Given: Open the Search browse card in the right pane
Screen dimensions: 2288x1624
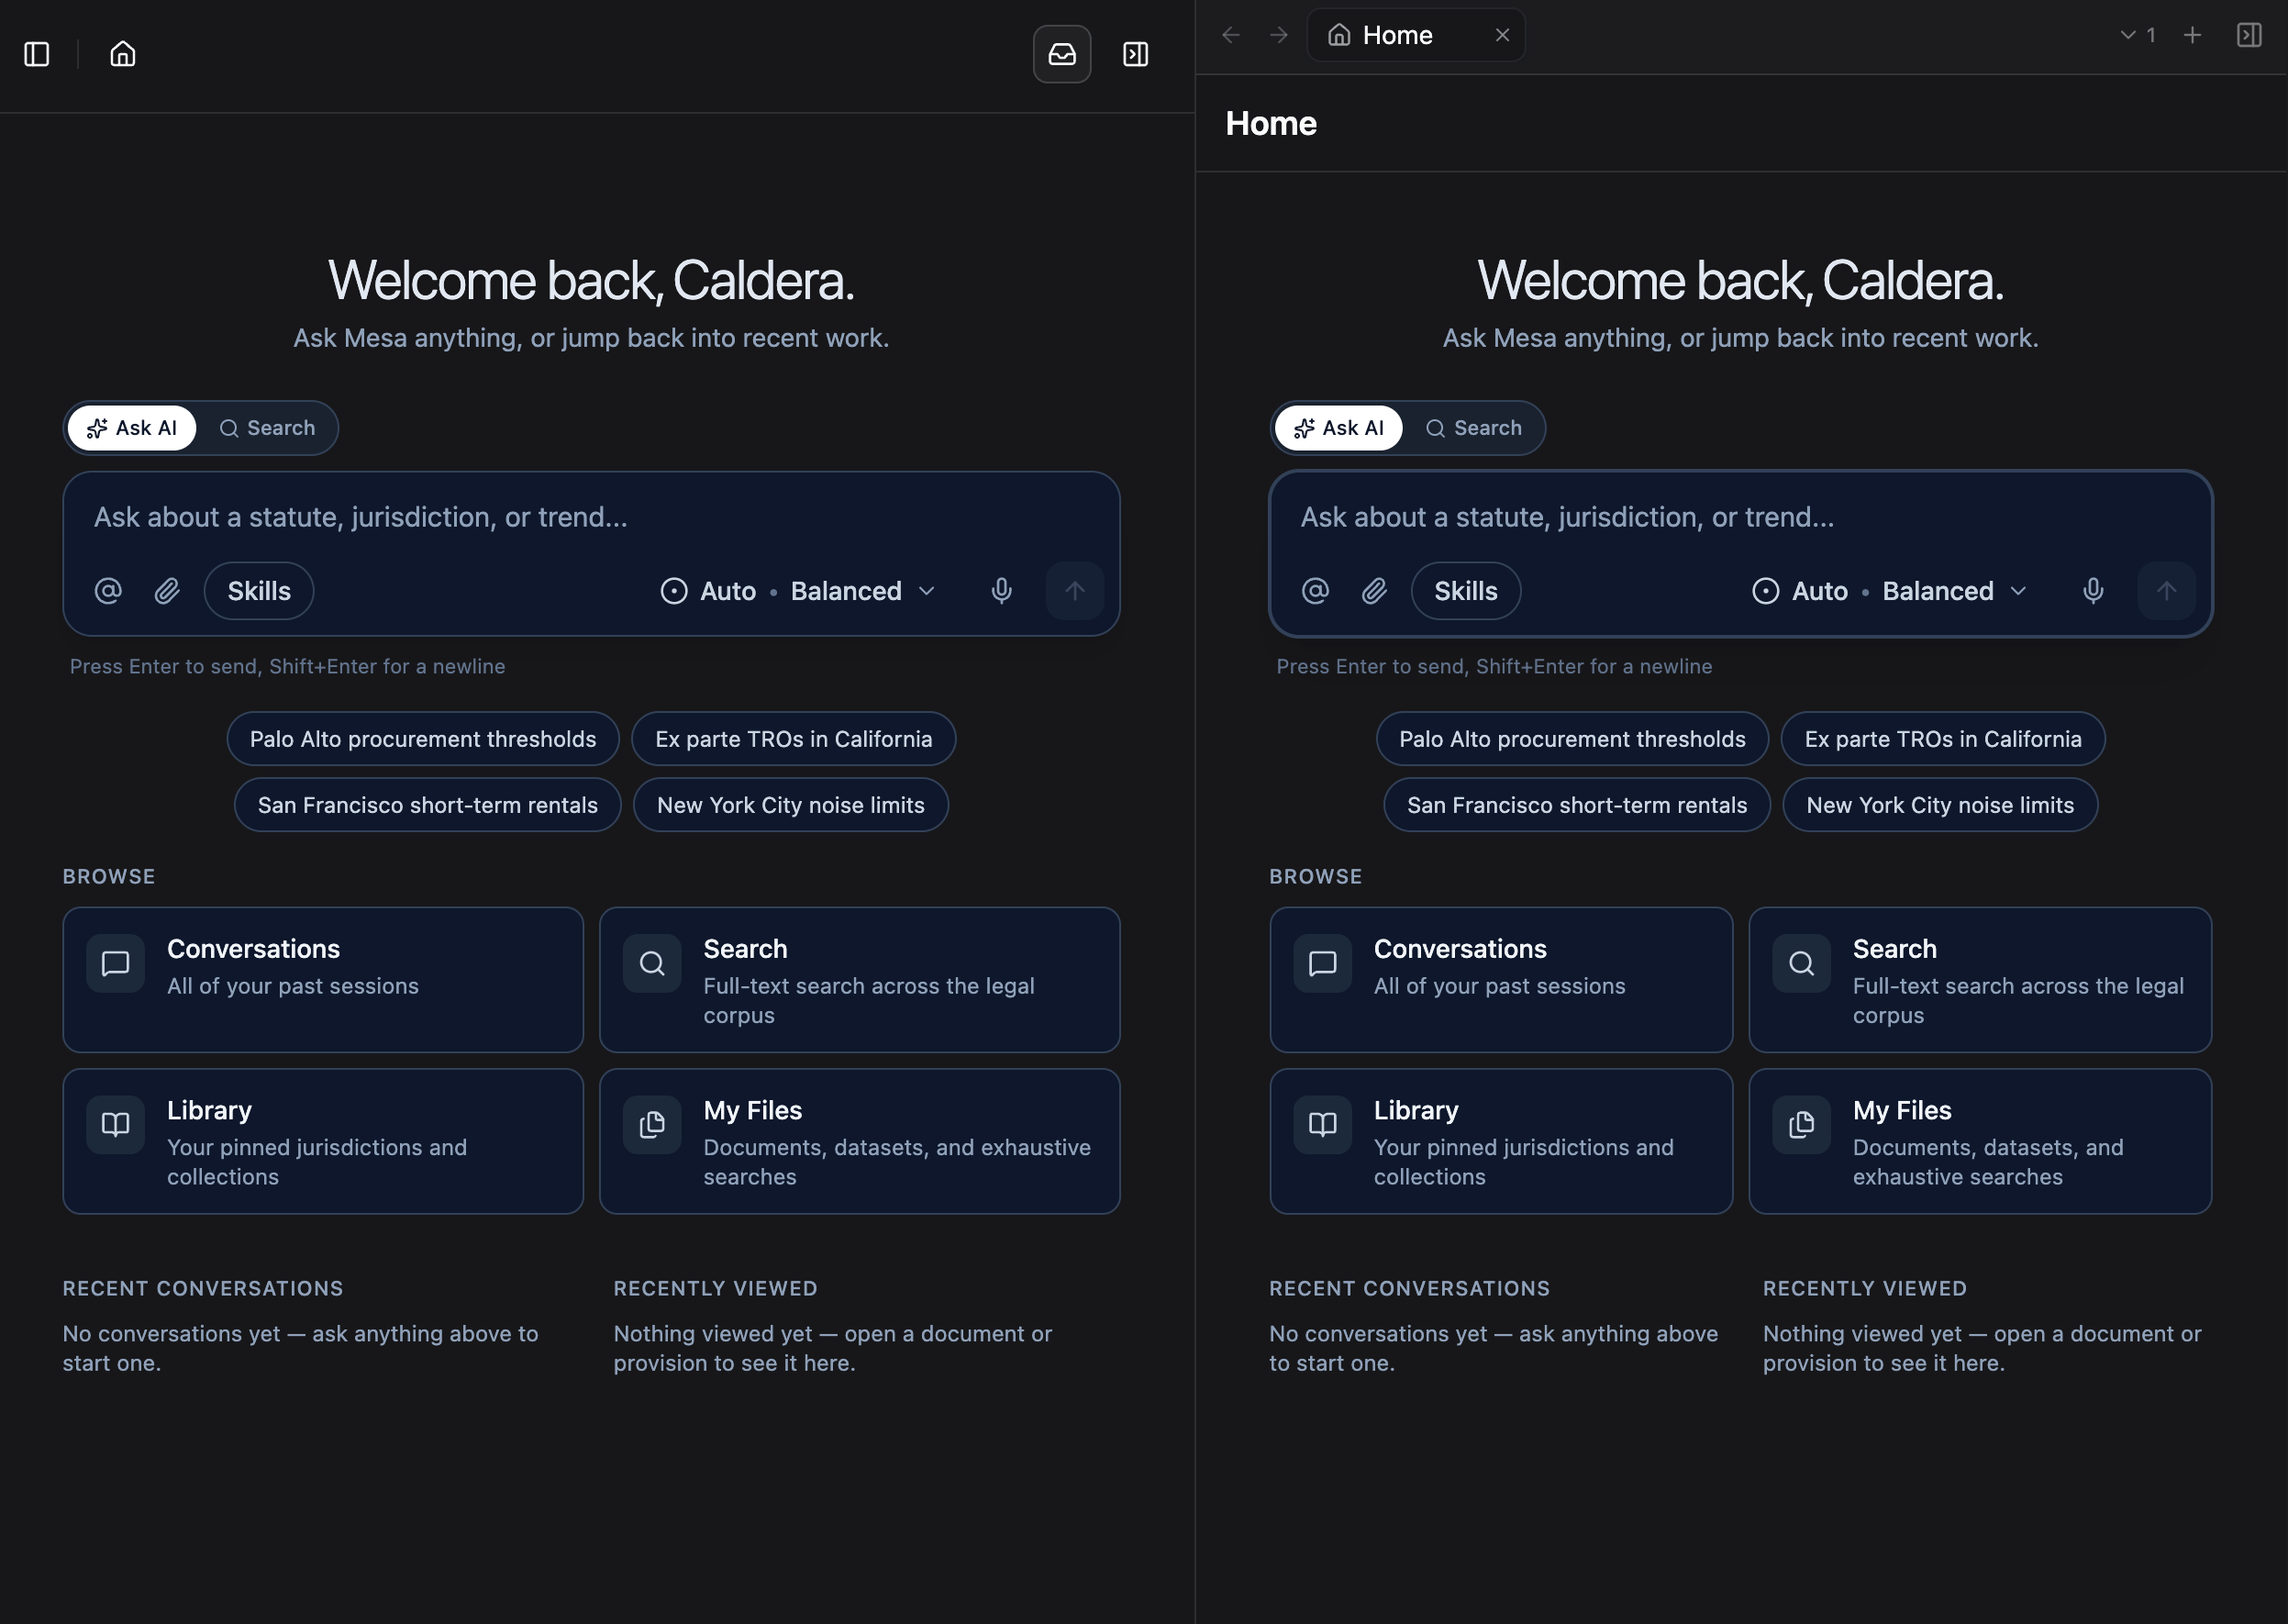Looking at the screenshot, I should pos(1980,980).
